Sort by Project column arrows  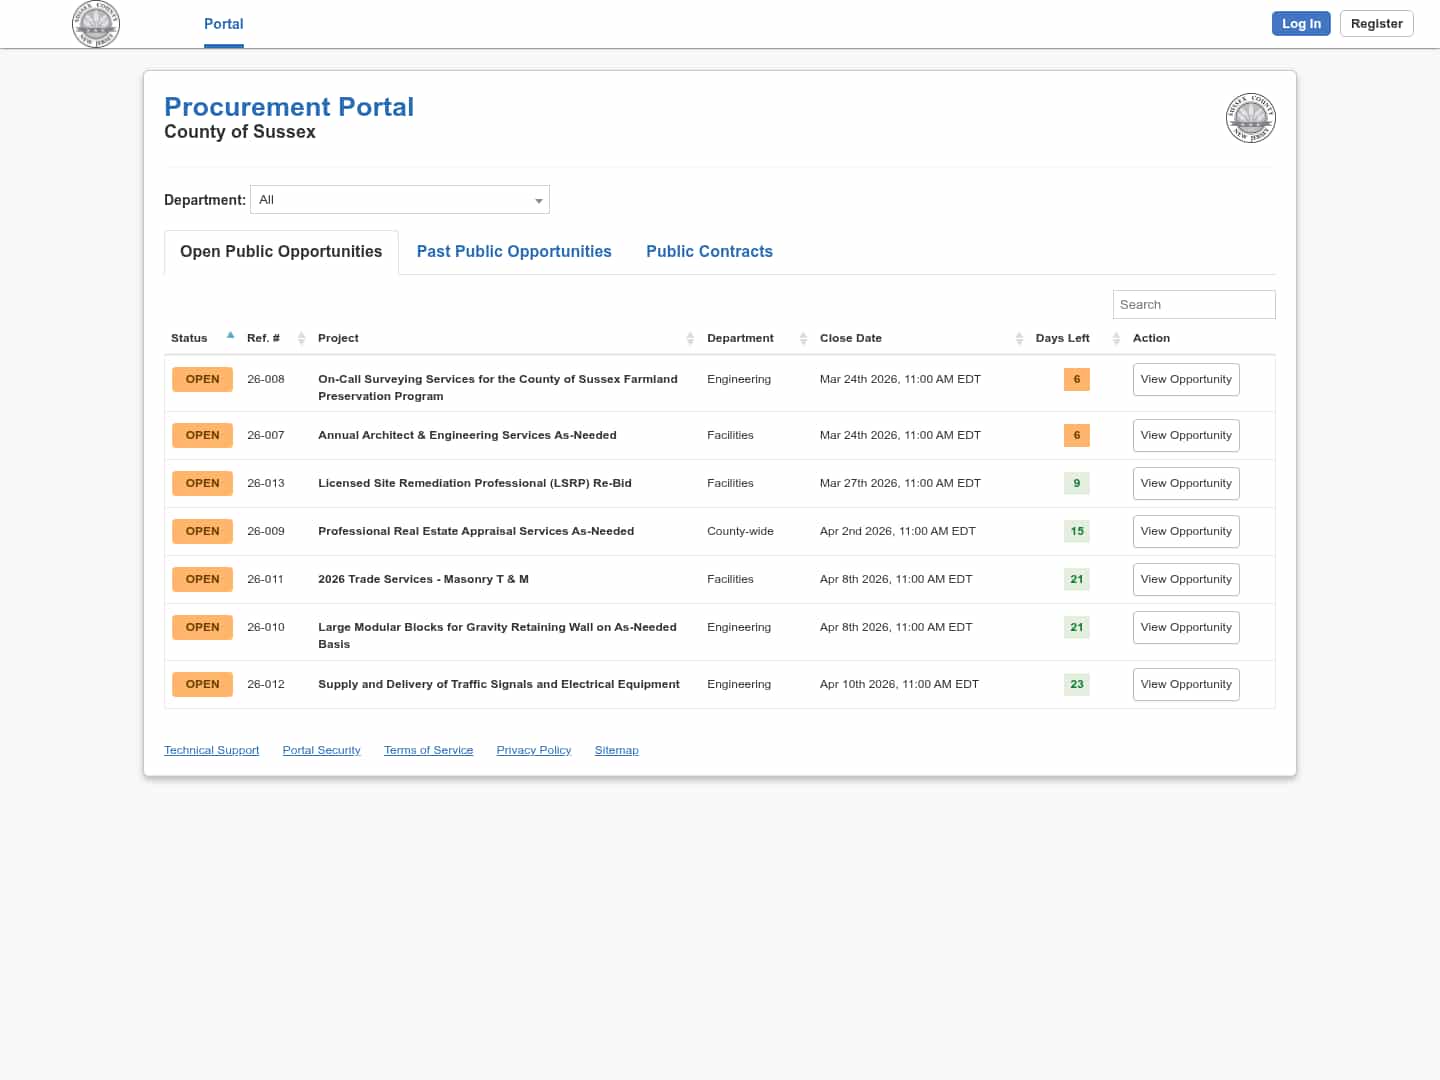[690, 339]
